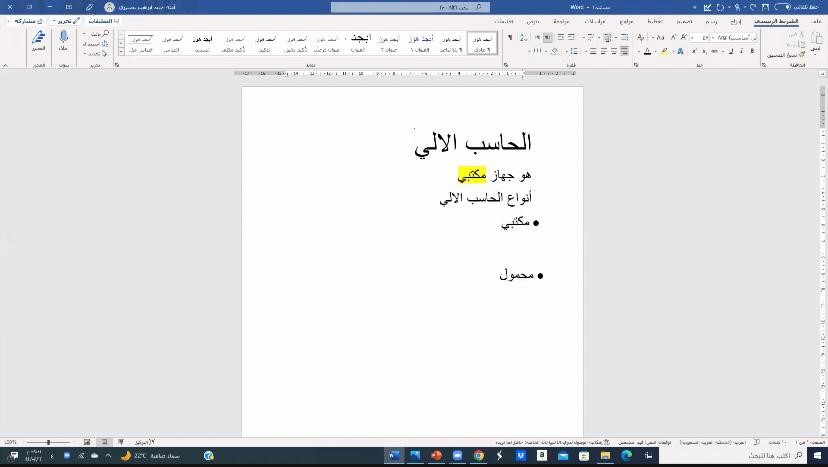828x467 pixels.
Task: Expand the styles gallery with the More arrow
Action: coord(121,51)
